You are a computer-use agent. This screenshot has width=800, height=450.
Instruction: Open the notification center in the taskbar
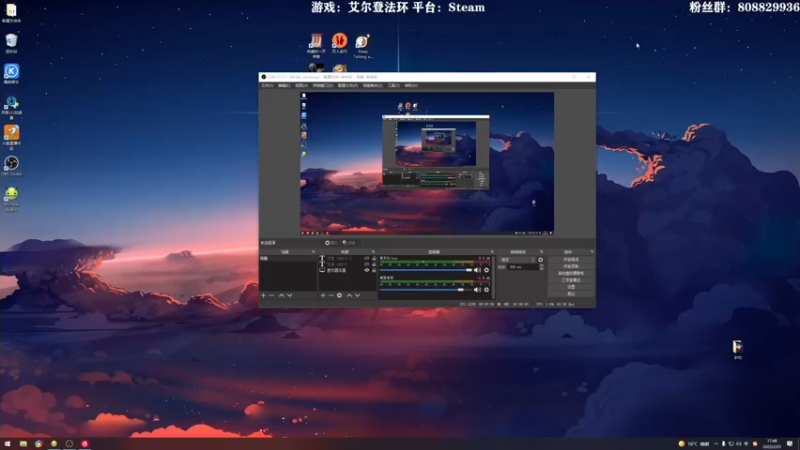coord(790,444)
